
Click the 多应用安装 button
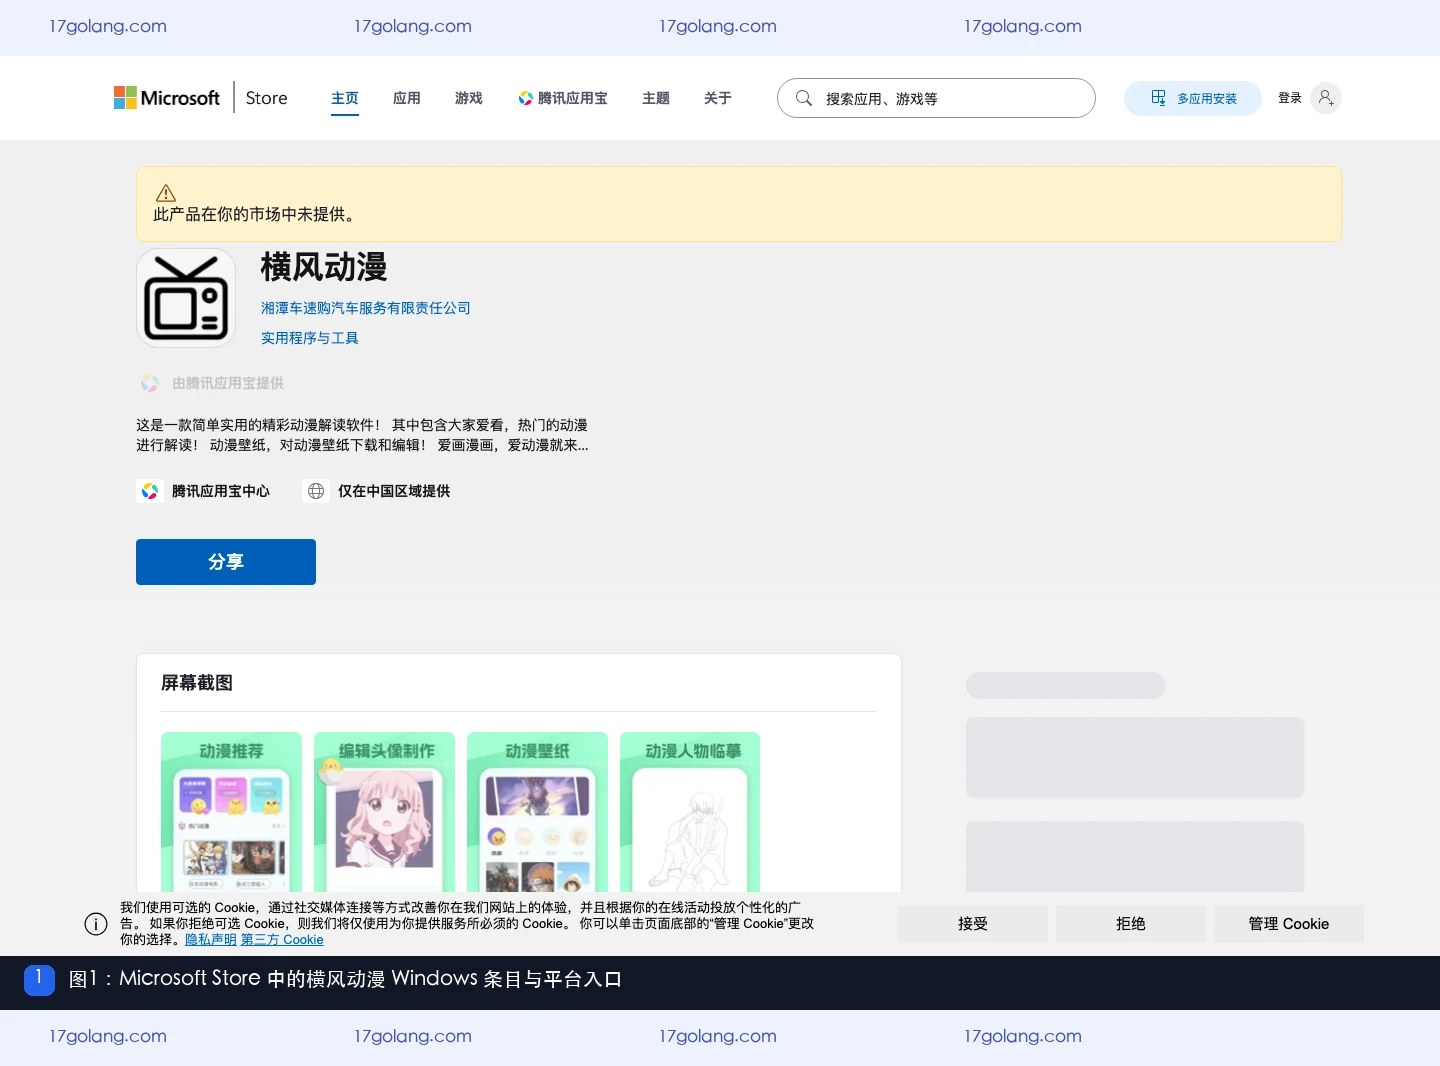point(1193,98)
